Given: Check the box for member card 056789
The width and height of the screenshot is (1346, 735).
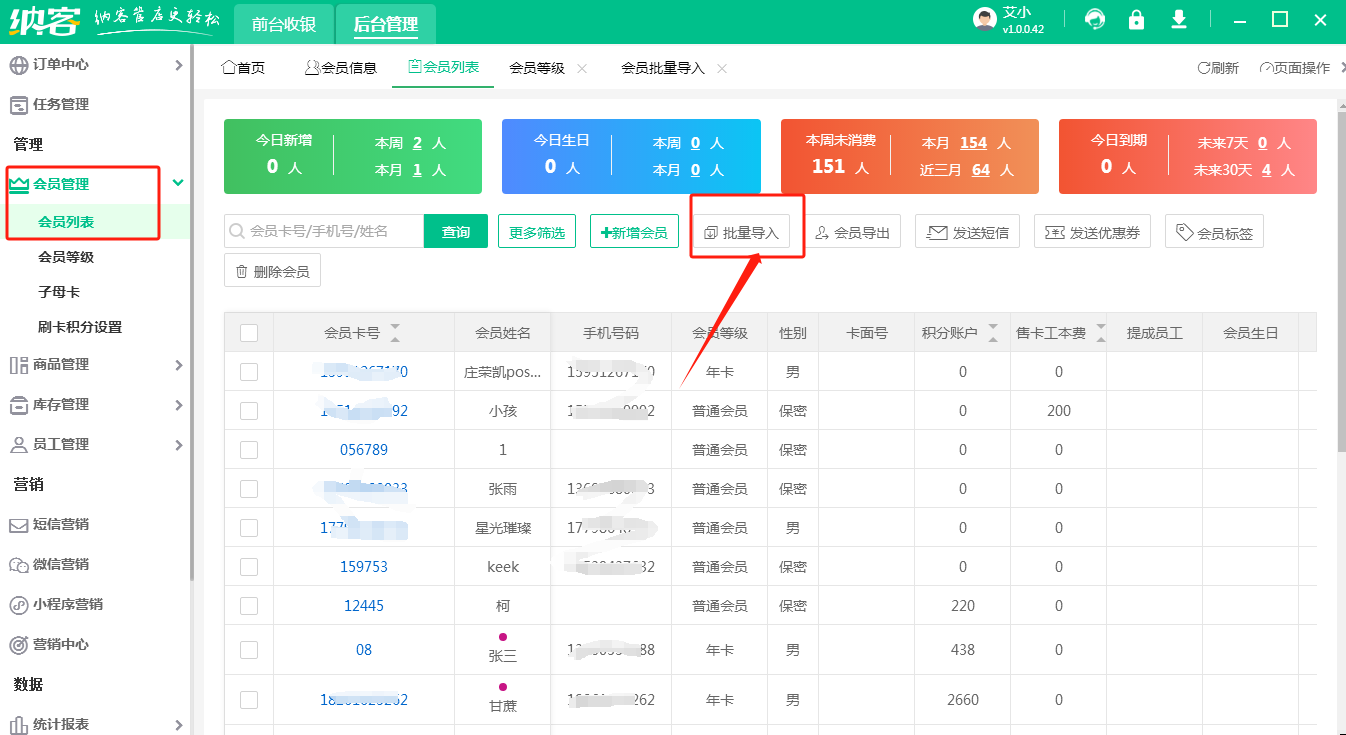Looking at the screenshot, I should 249,450.
